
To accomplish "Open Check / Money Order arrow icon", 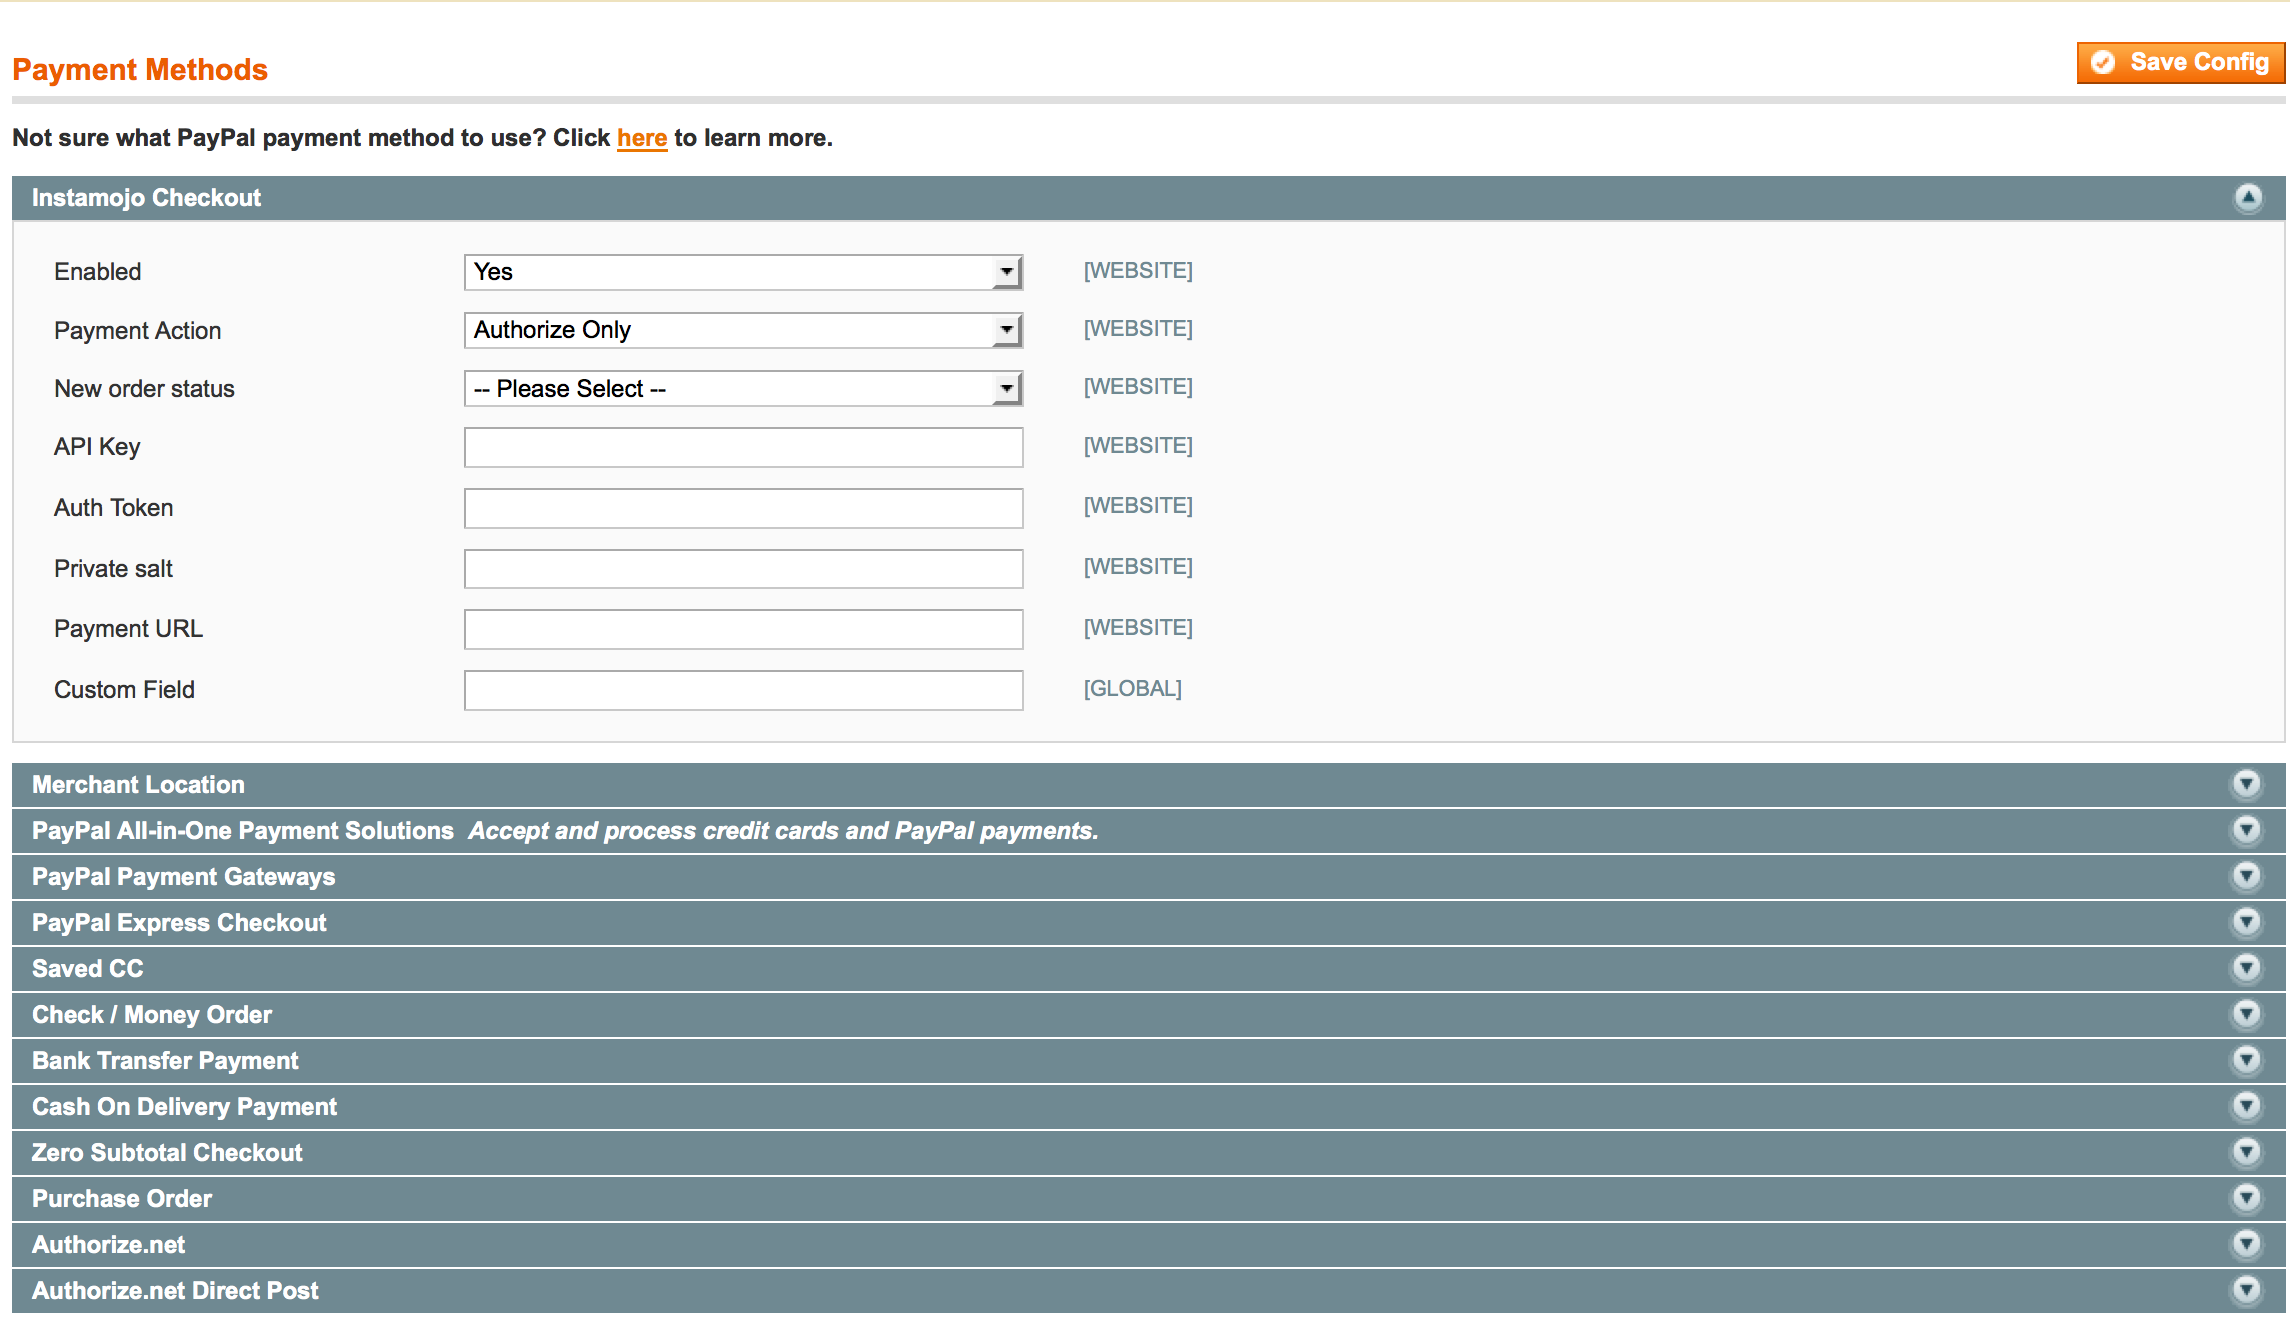I will (x=2246, y=1014).
